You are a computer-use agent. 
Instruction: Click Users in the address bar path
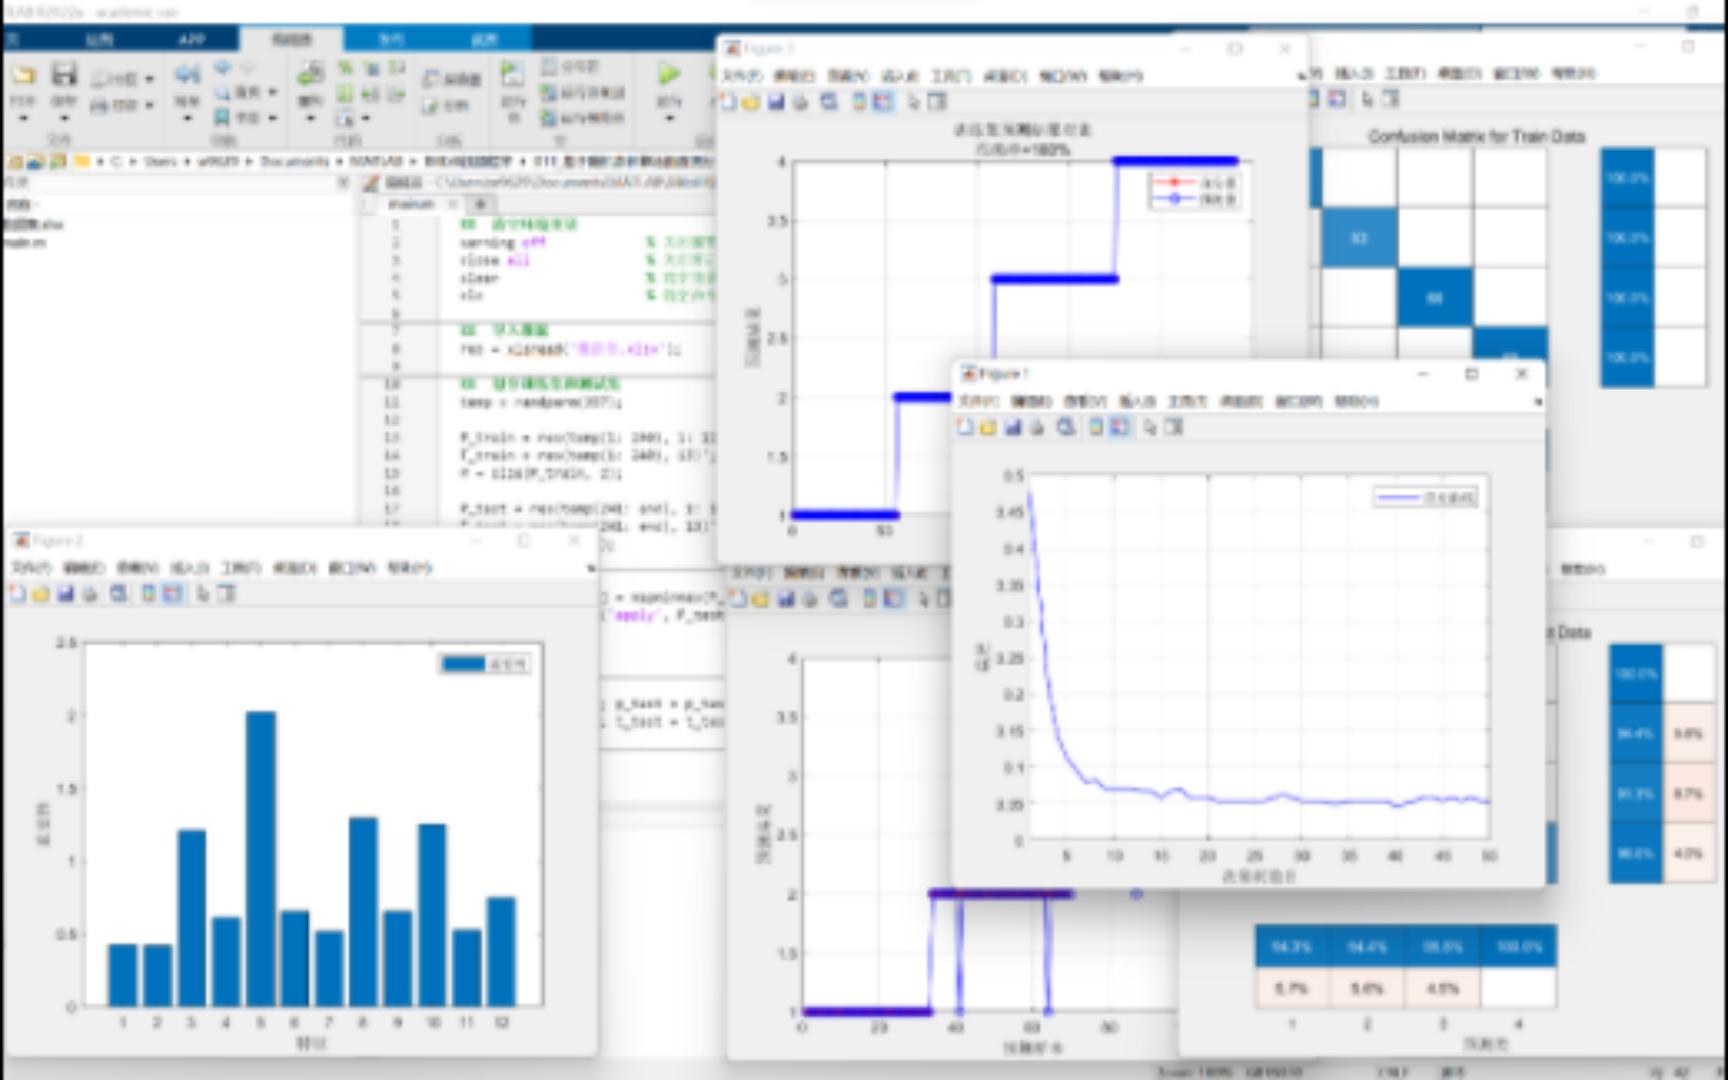tap(160, 161)
